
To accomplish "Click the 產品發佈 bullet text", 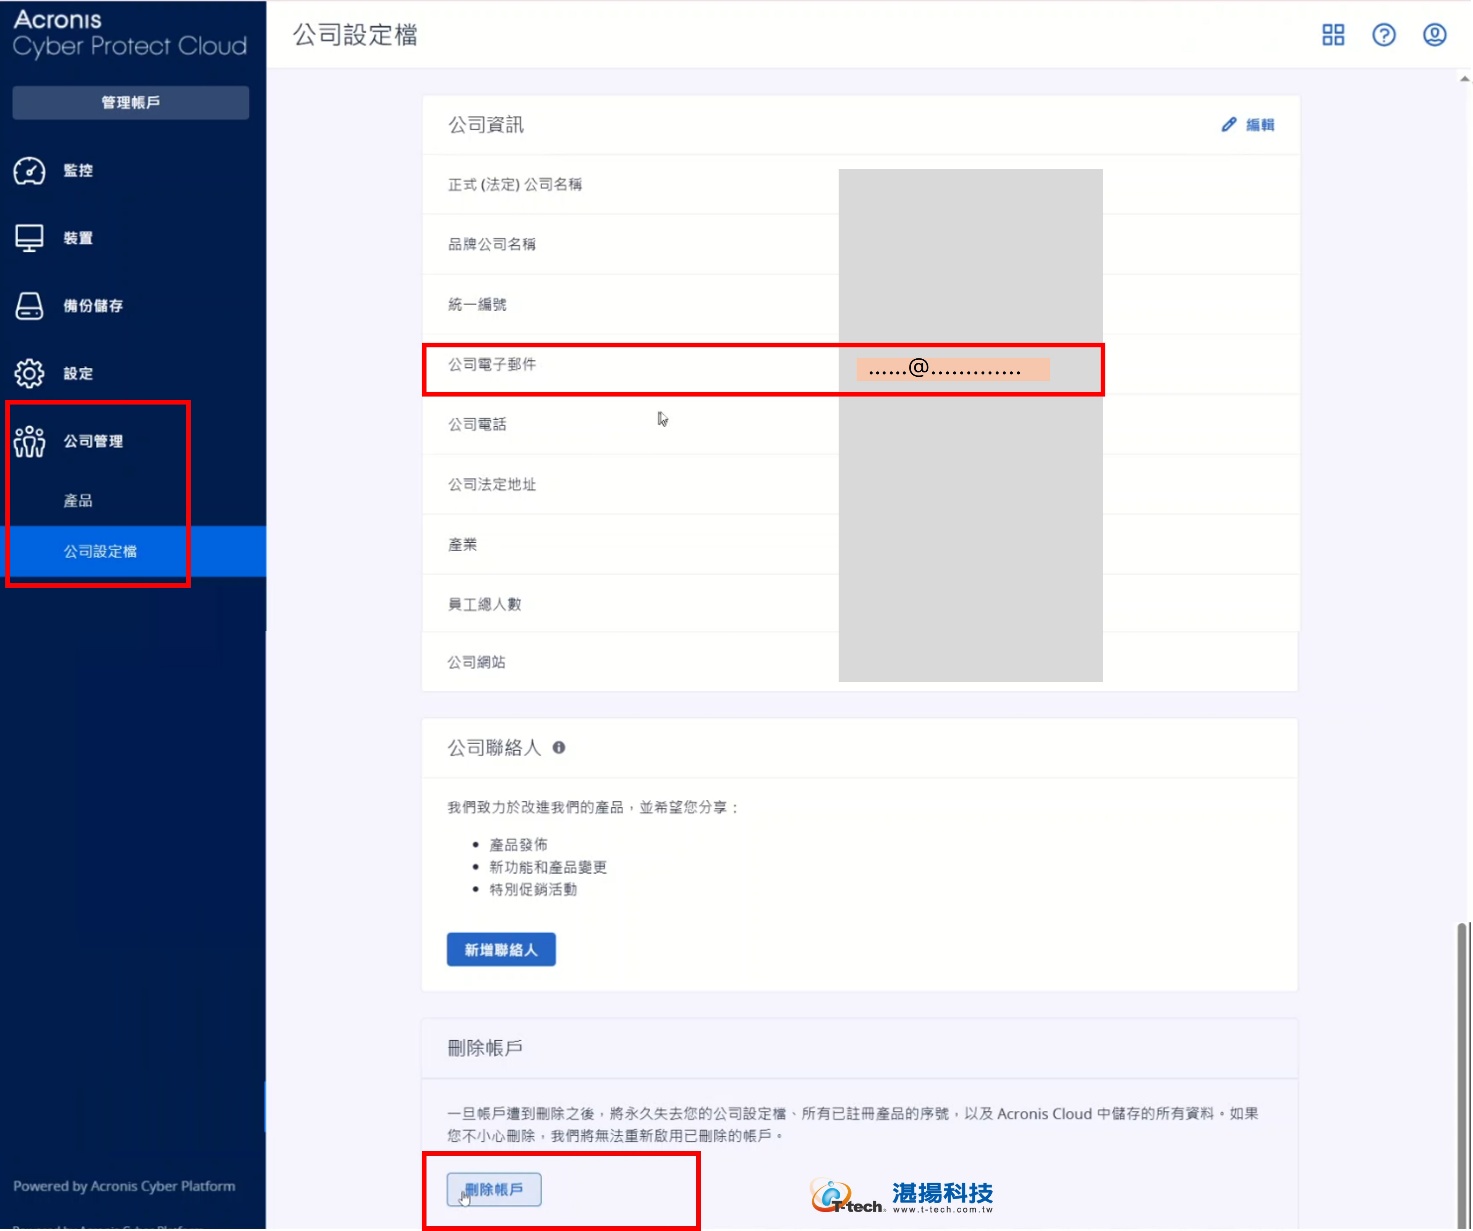I will click(x=518, y=845).
